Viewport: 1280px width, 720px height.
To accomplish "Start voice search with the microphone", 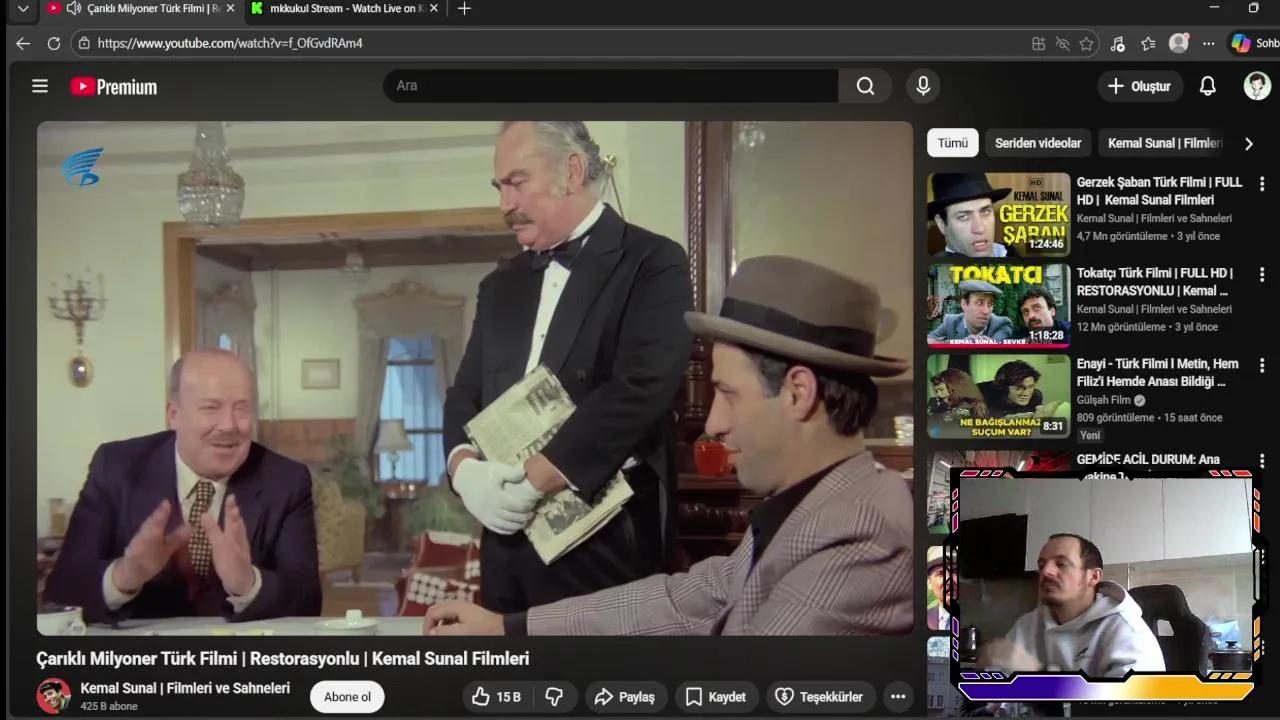I will 923,86.
